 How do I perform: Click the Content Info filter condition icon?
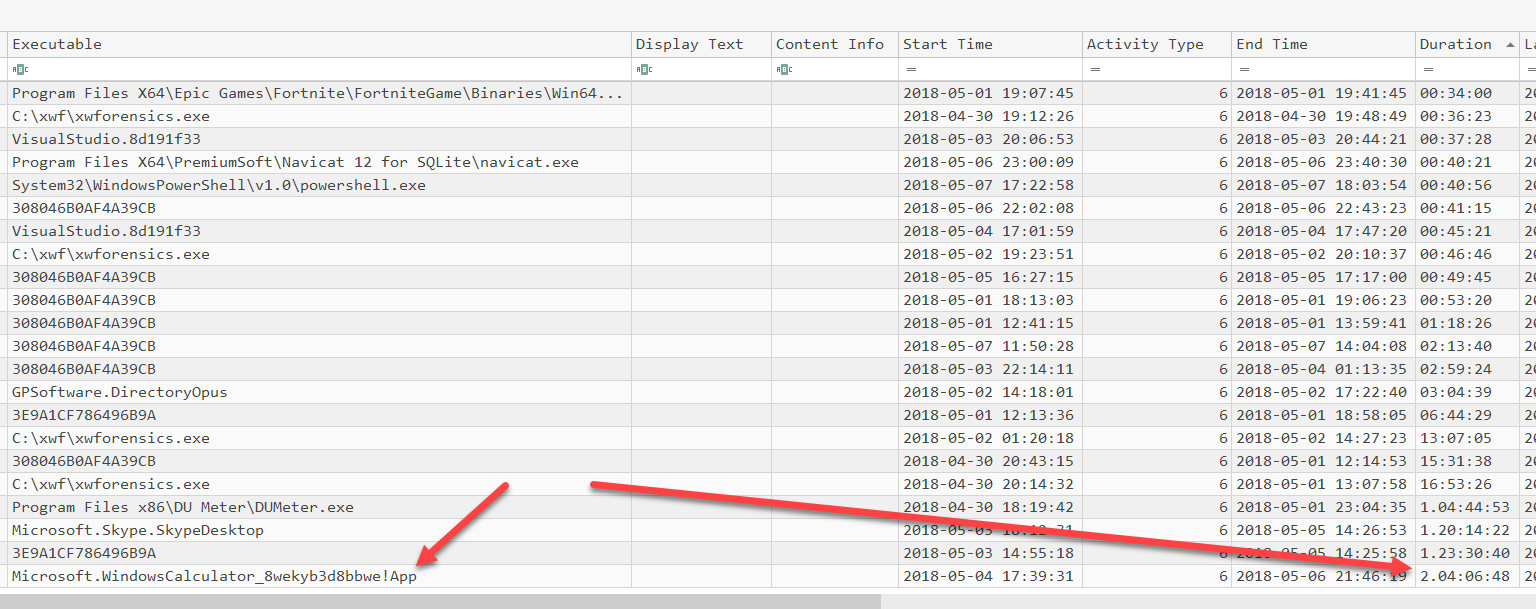(x=784, y=69)
